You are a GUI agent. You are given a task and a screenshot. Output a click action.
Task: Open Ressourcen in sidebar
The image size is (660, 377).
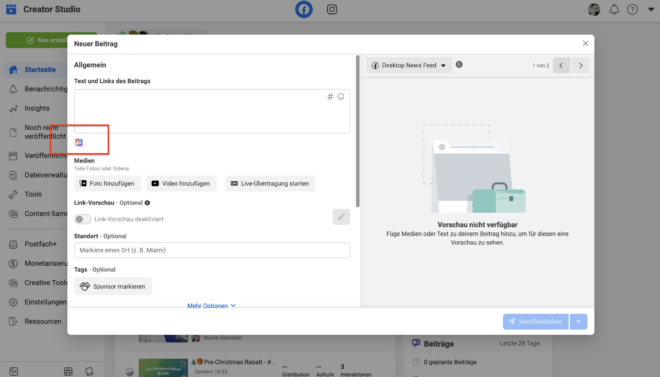click(x=43, y=321)
